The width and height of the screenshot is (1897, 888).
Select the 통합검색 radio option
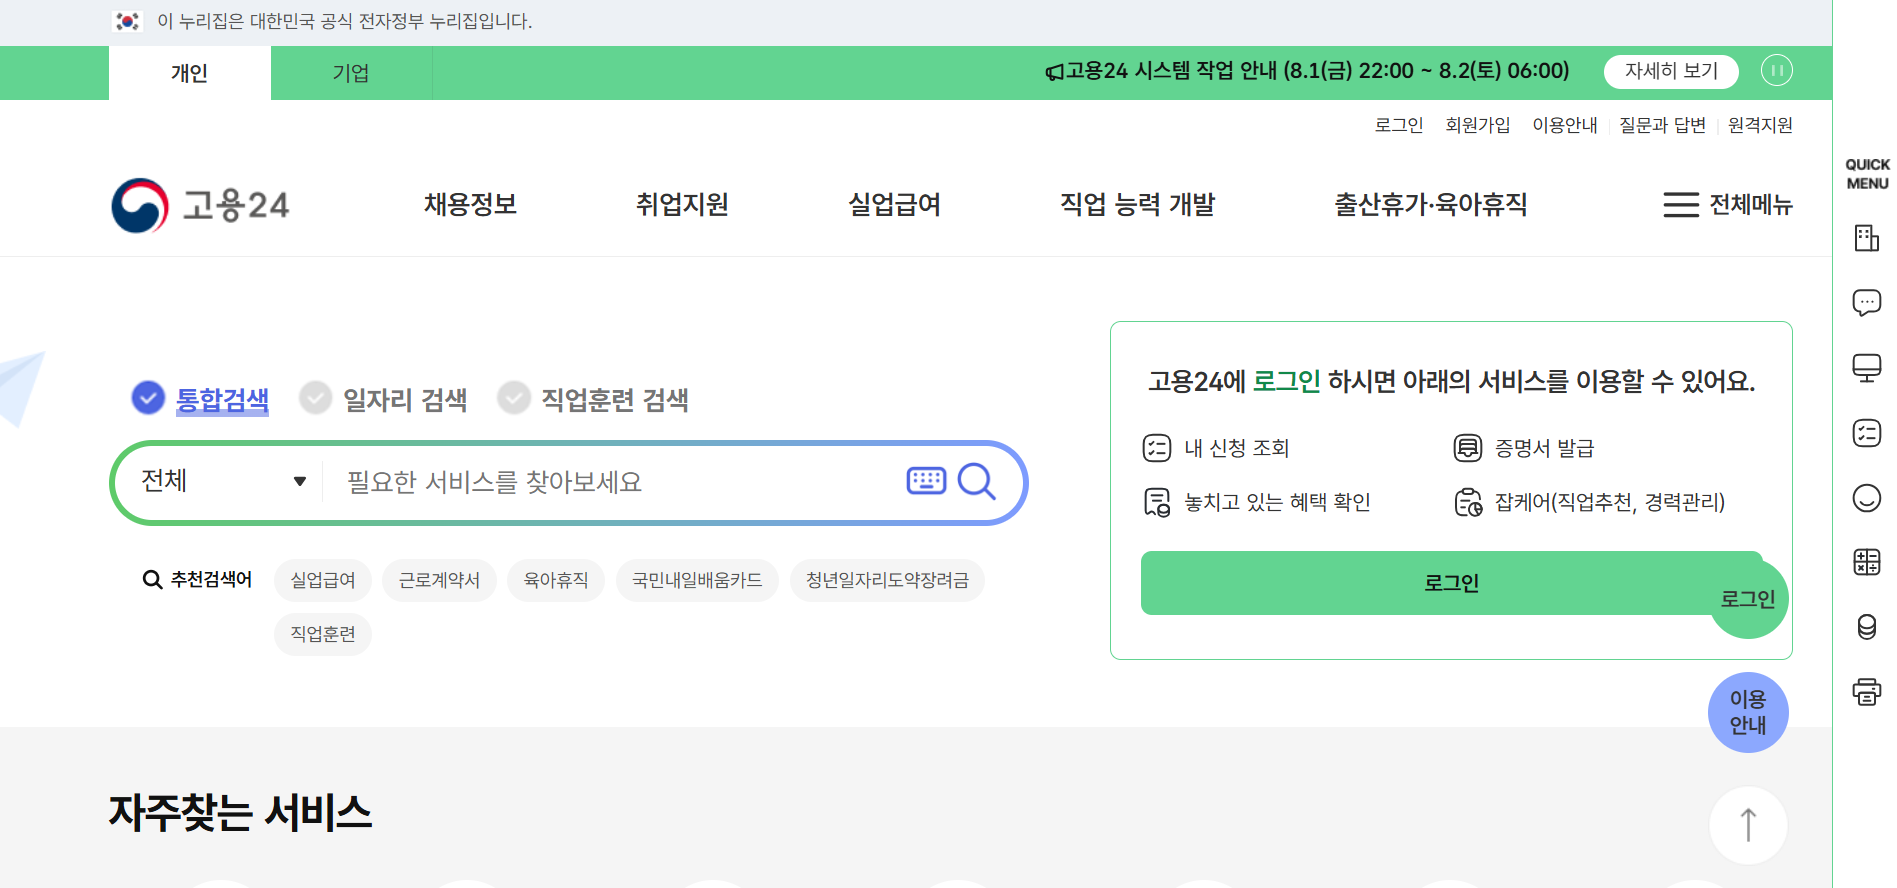click(x=200, y=399)
